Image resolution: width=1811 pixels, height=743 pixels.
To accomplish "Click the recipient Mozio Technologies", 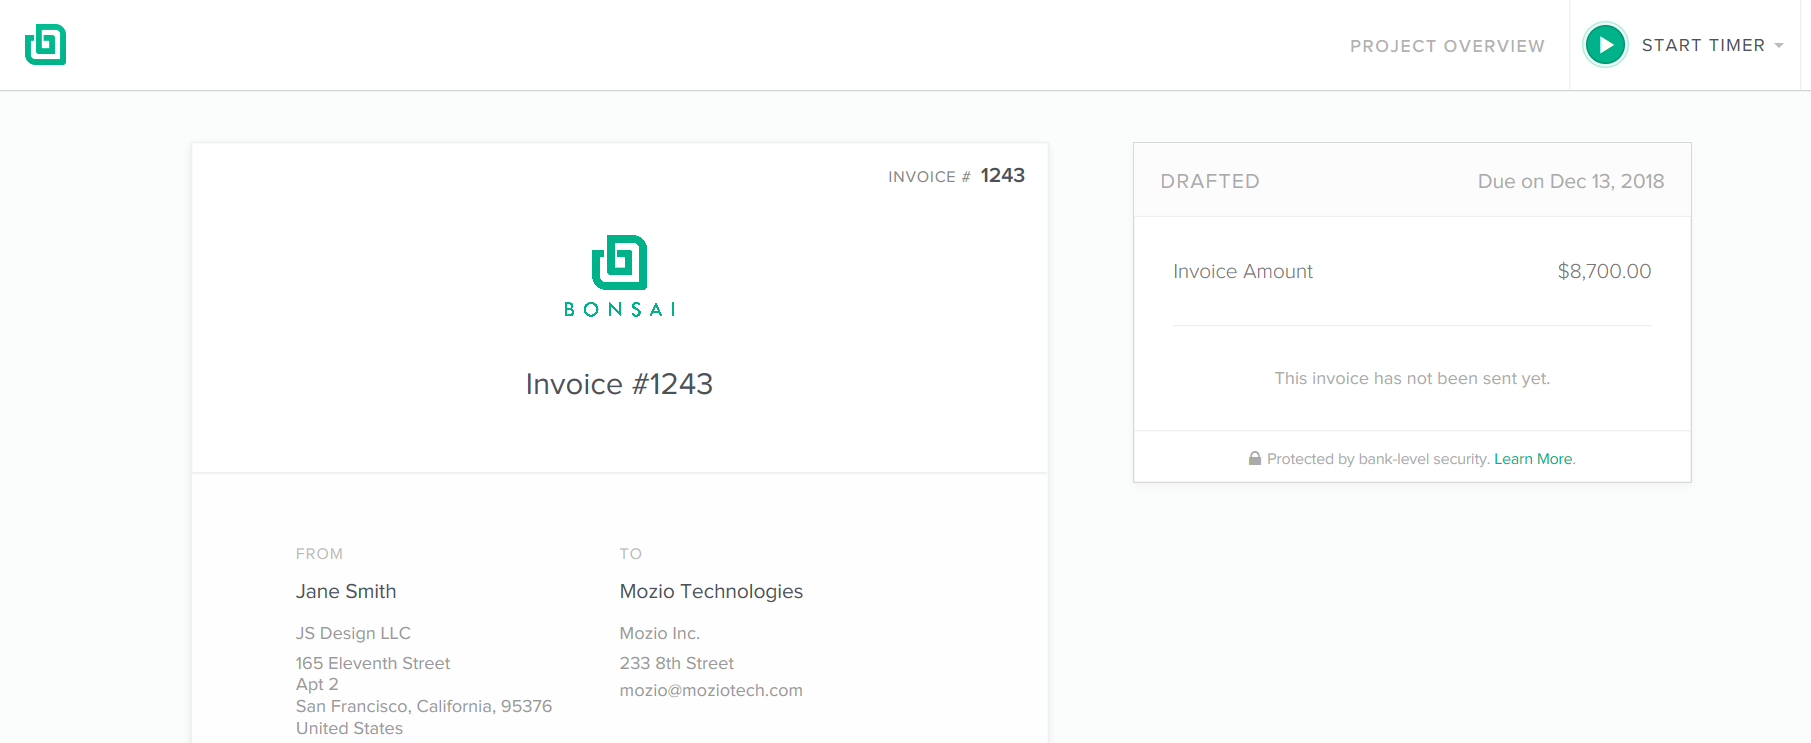I will (x=711, y=591).
